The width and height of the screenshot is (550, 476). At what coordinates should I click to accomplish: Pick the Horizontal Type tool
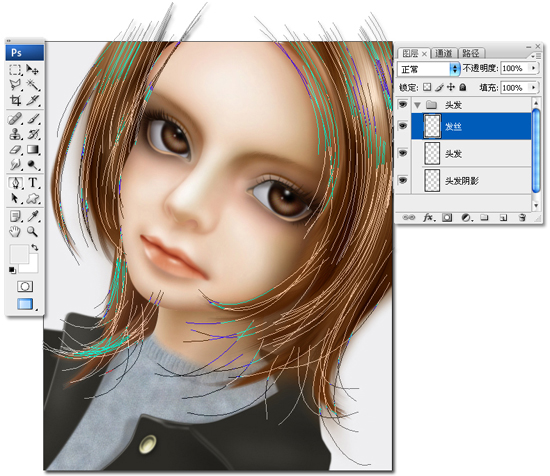33,182
